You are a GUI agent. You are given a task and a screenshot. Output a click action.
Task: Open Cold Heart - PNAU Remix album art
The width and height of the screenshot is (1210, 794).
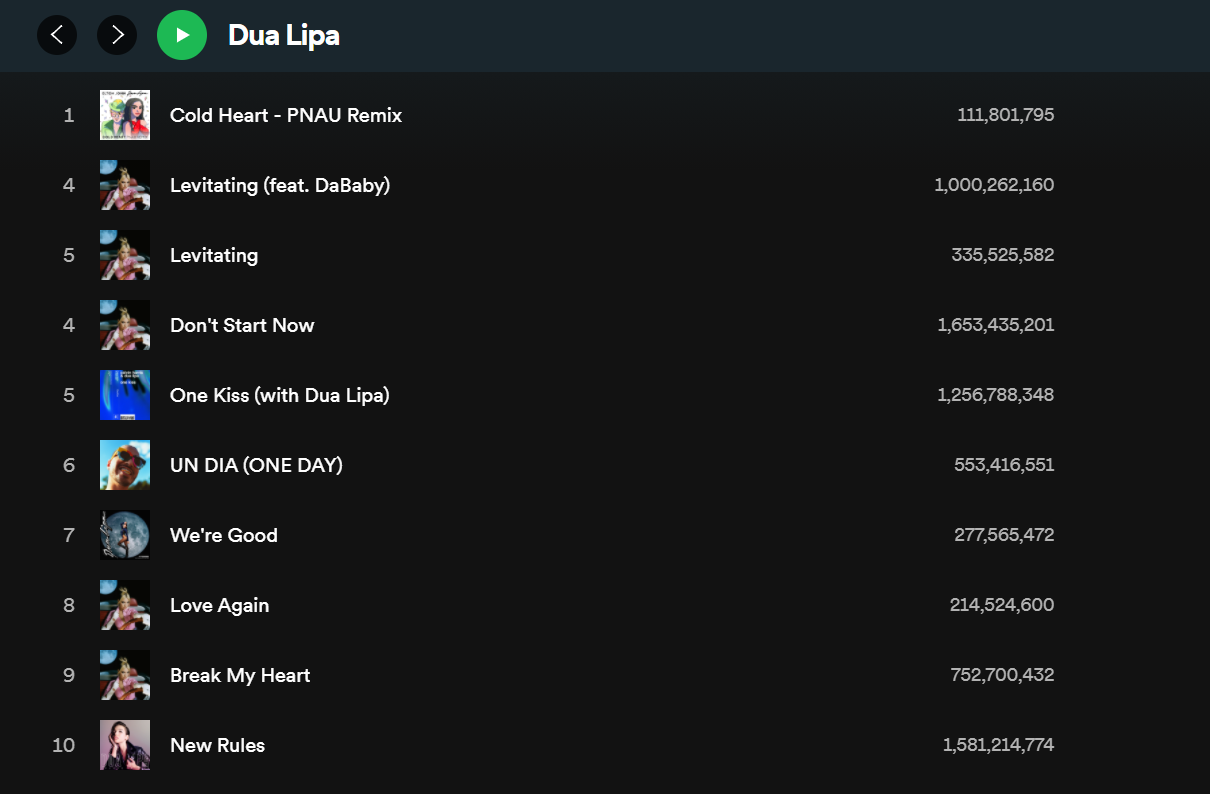pos(125,115)
